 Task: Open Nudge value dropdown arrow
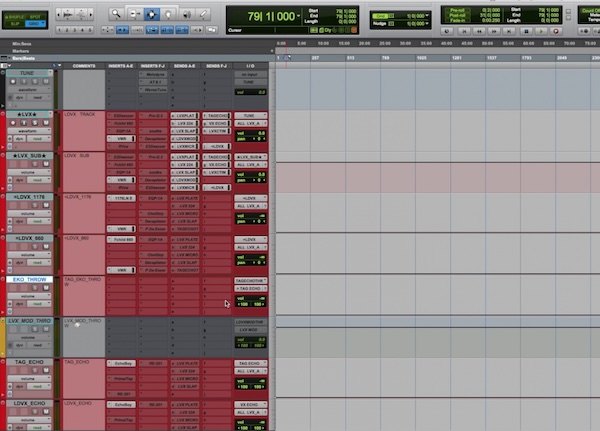(427, 23)
